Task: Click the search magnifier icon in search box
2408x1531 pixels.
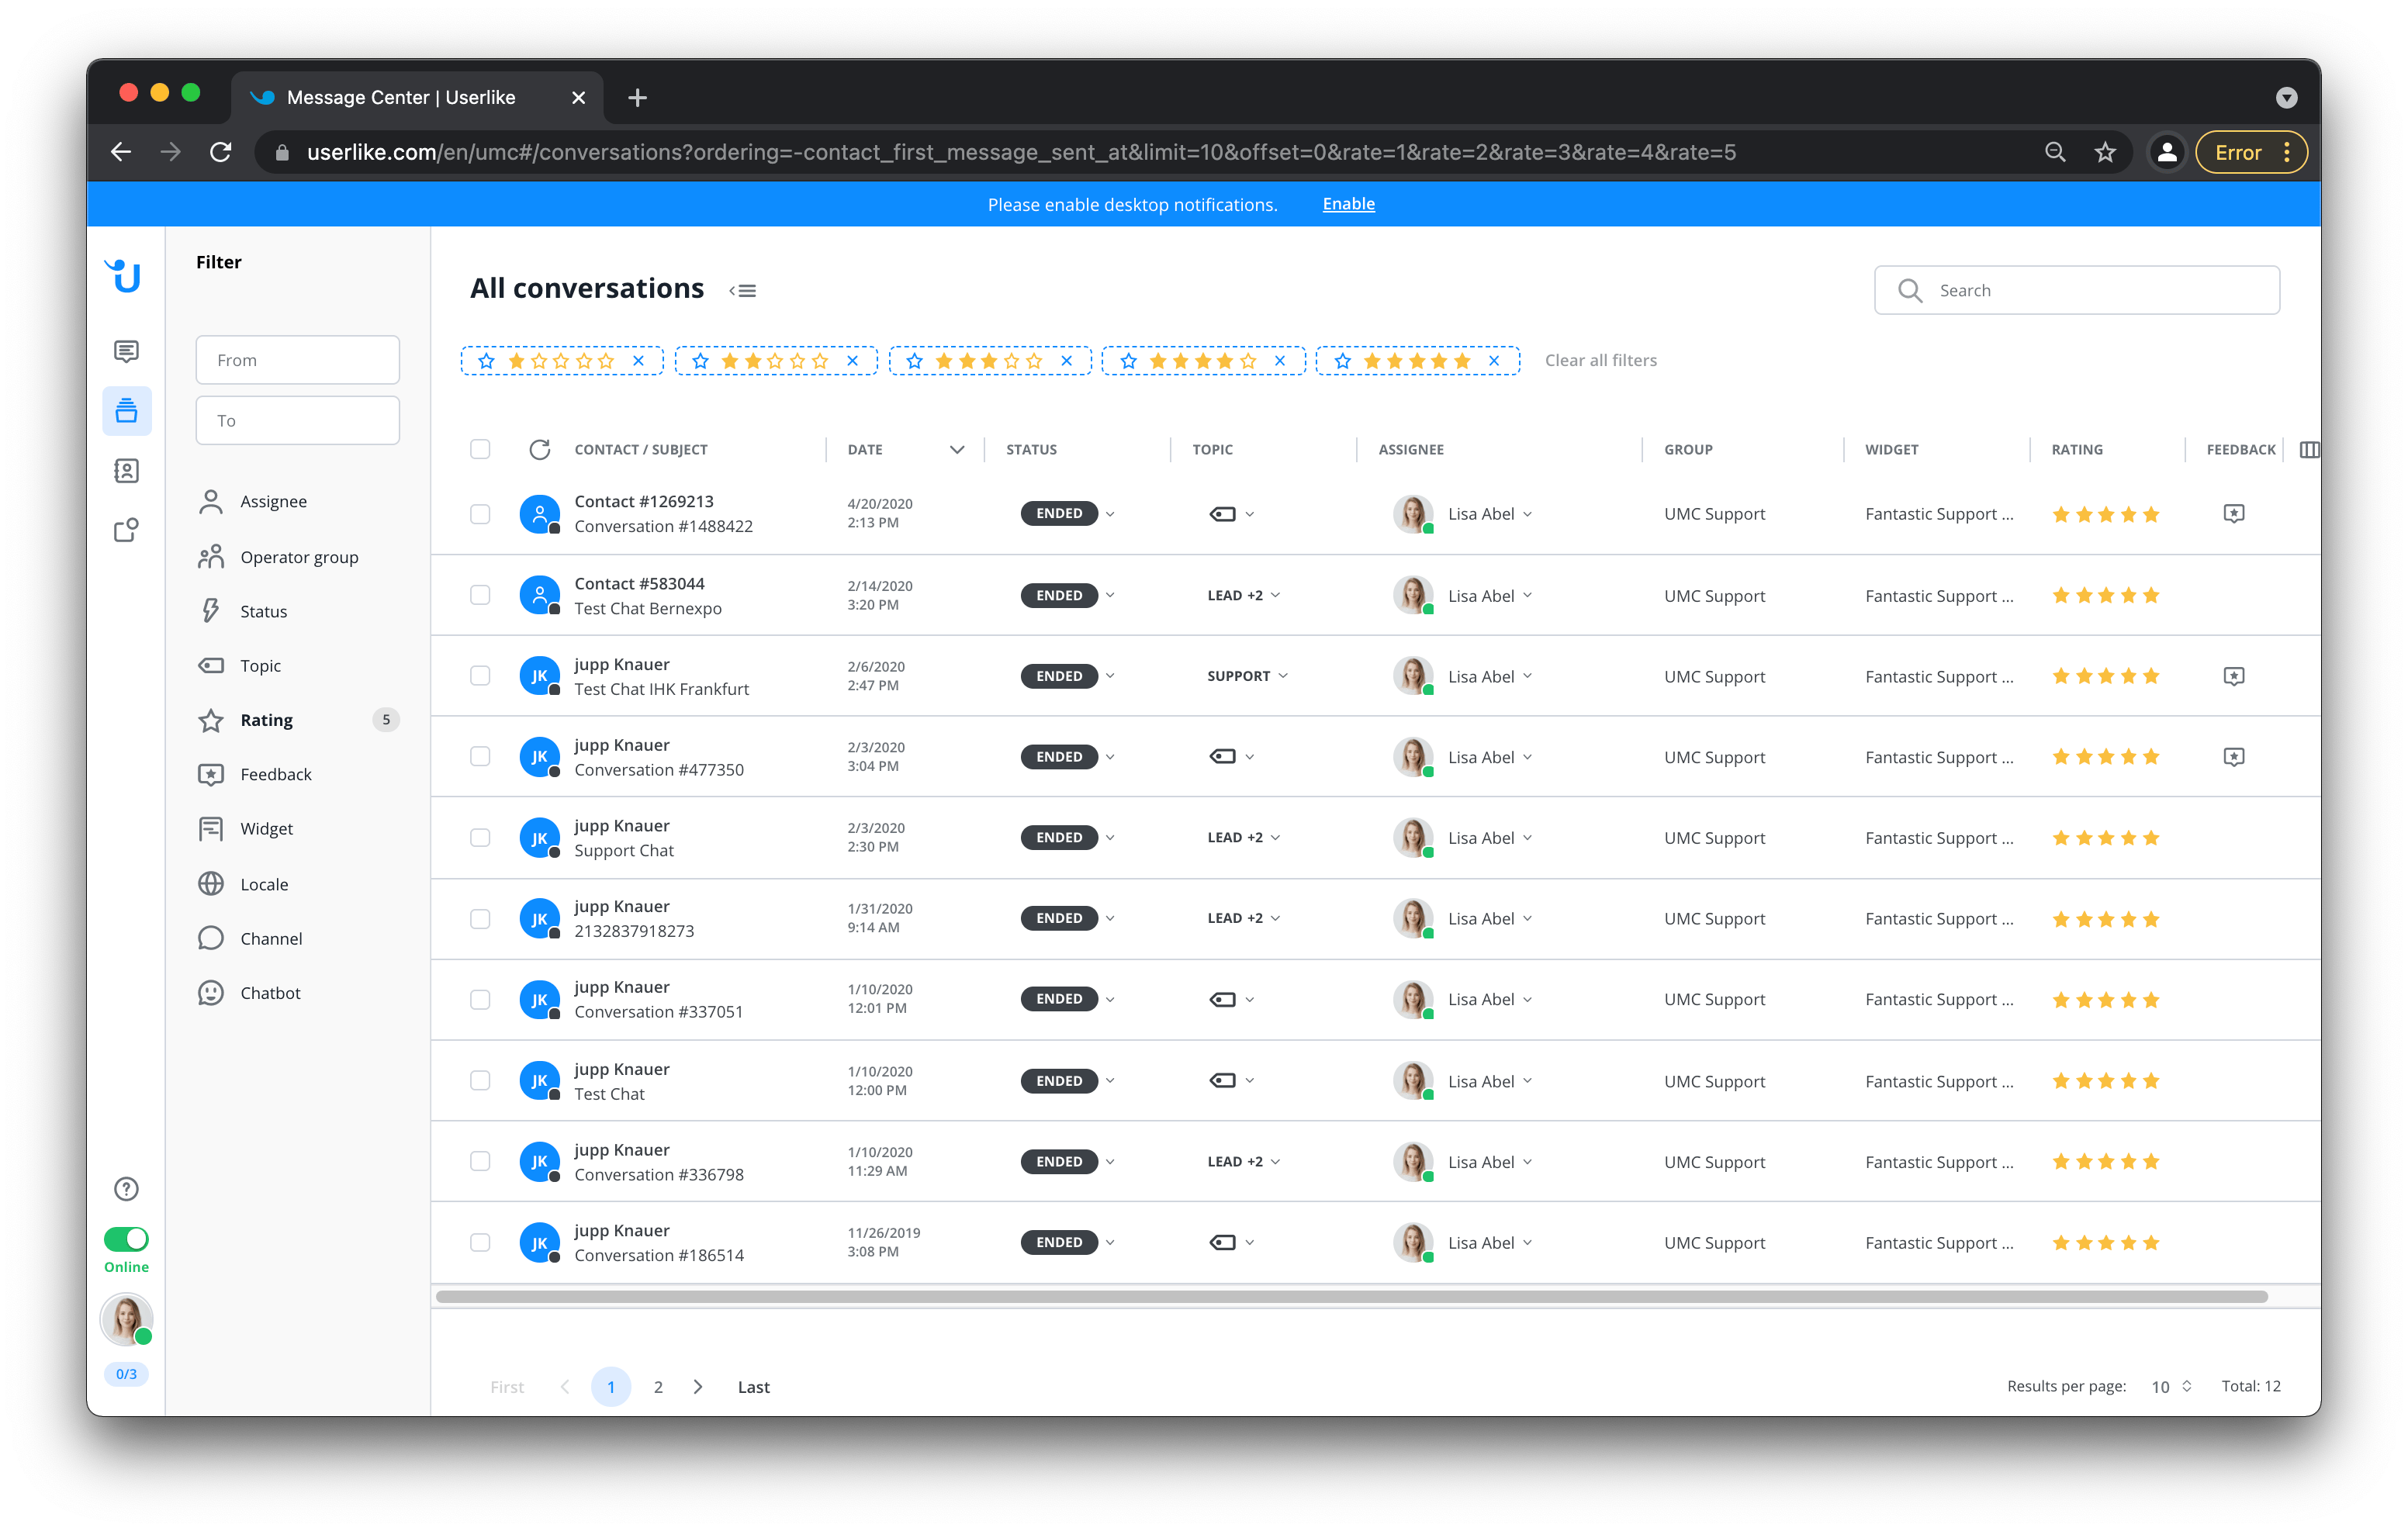Action: [x=1910, y=290]
